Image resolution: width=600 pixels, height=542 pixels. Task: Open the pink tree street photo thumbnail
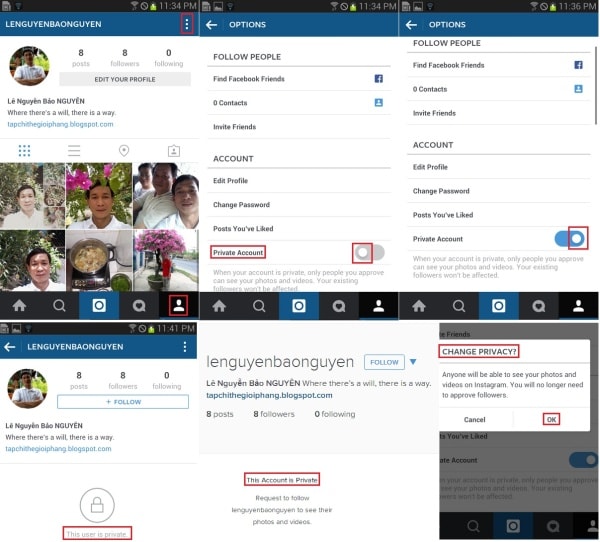[x=166, y=260]
